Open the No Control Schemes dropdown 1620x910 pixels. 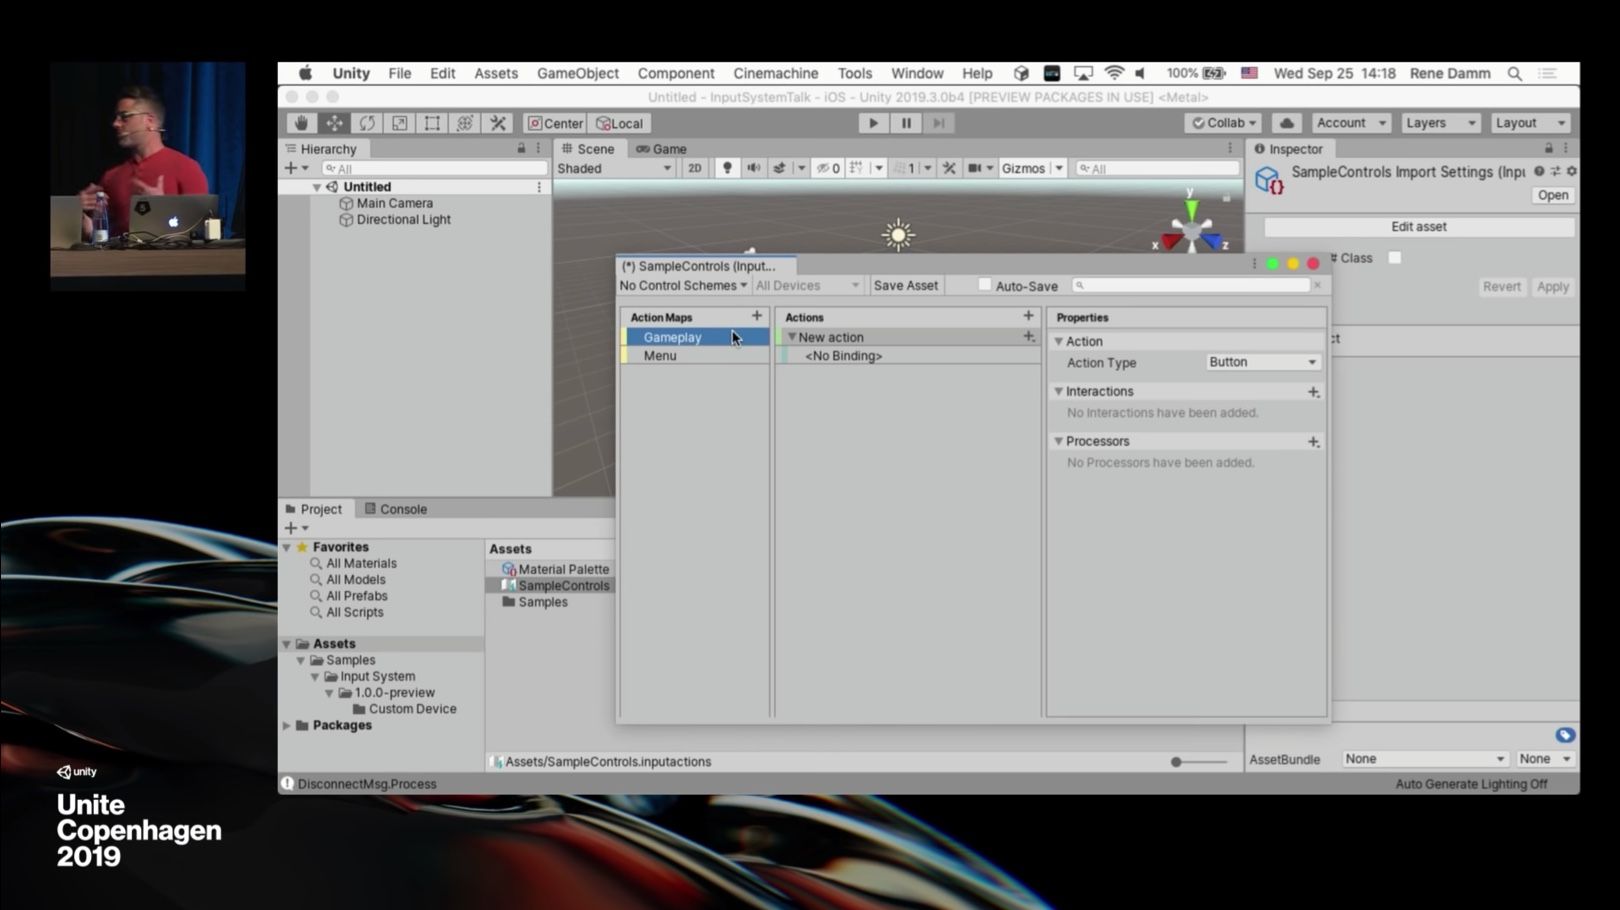point(683,285)
